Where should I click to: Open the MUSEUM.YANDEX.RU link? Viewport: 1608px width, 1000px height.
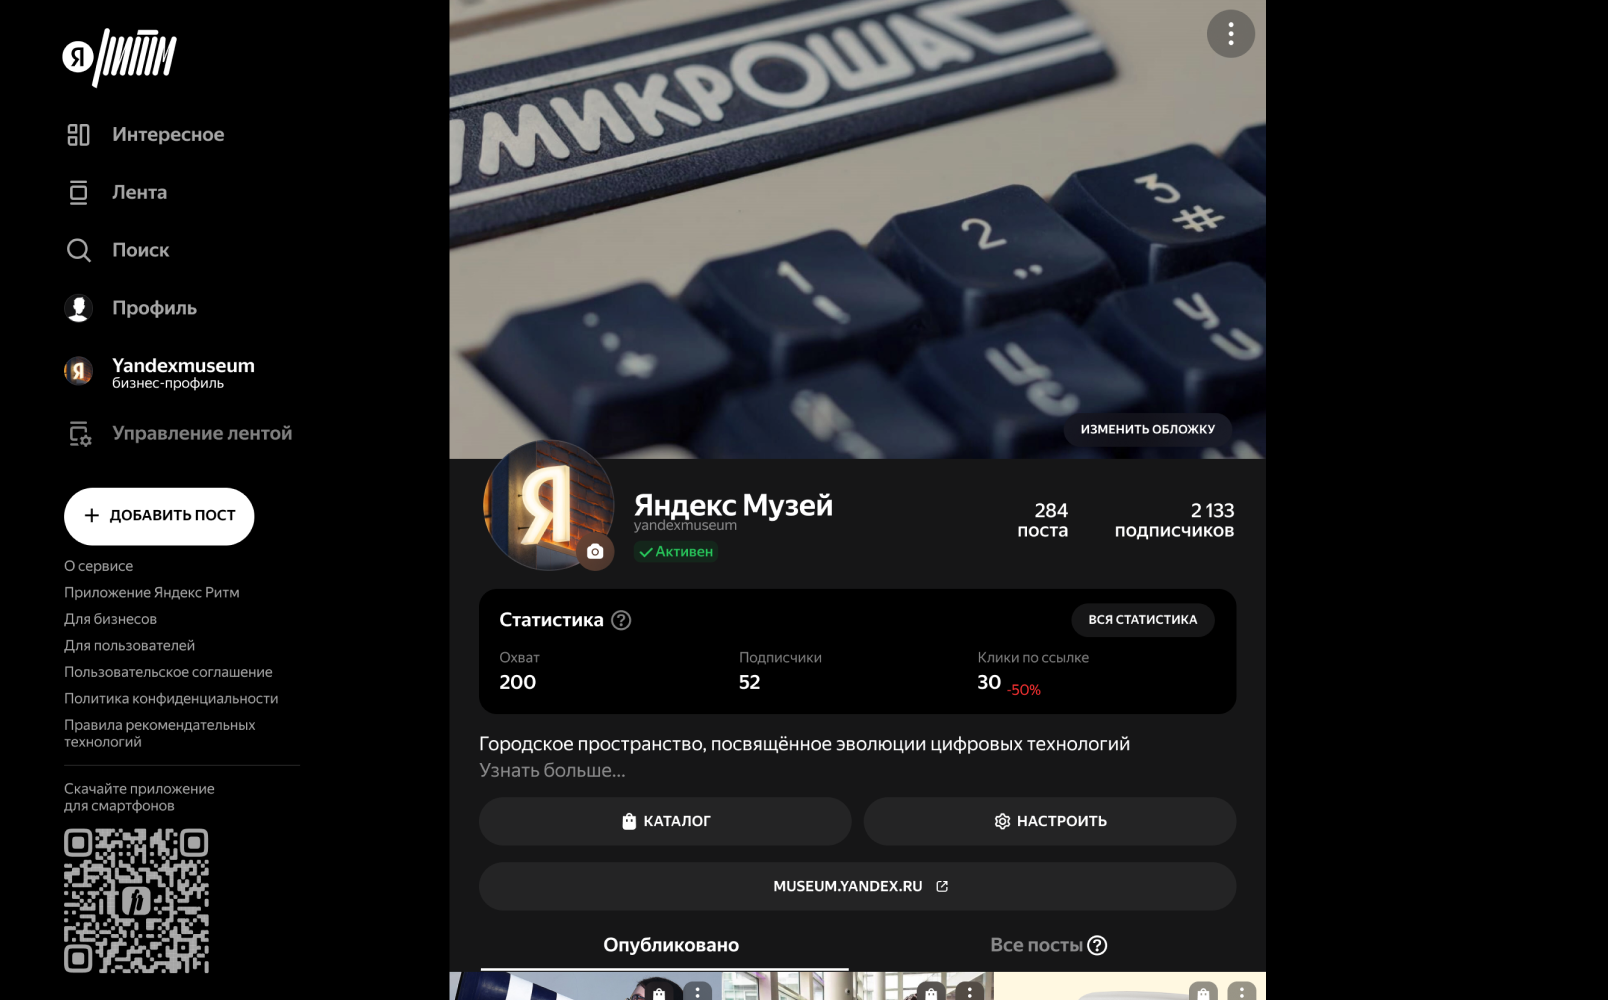coord(857,886)
